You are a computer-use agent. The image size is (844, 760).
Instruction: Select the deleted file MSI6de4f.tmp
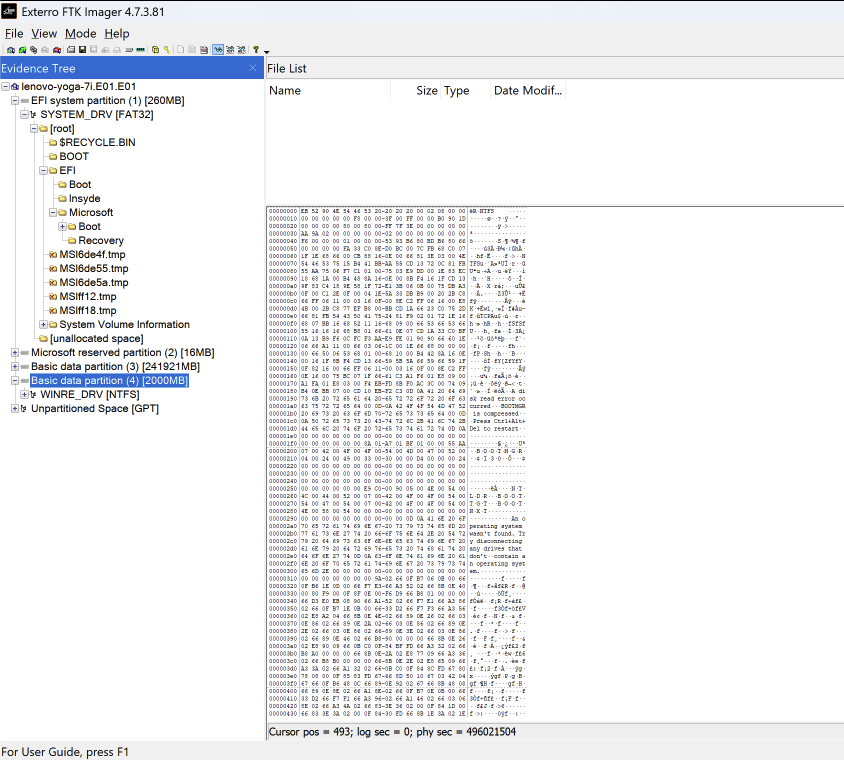(92, 254)
